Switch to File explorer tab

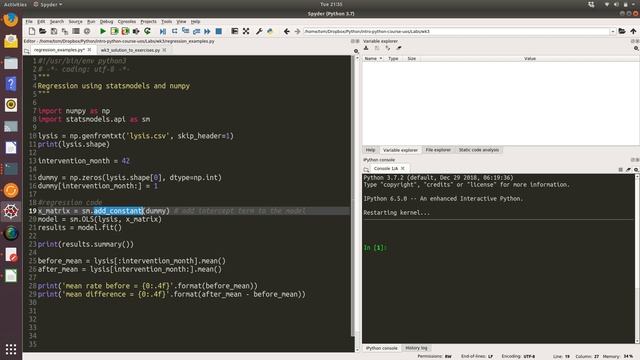coord(438,150)
